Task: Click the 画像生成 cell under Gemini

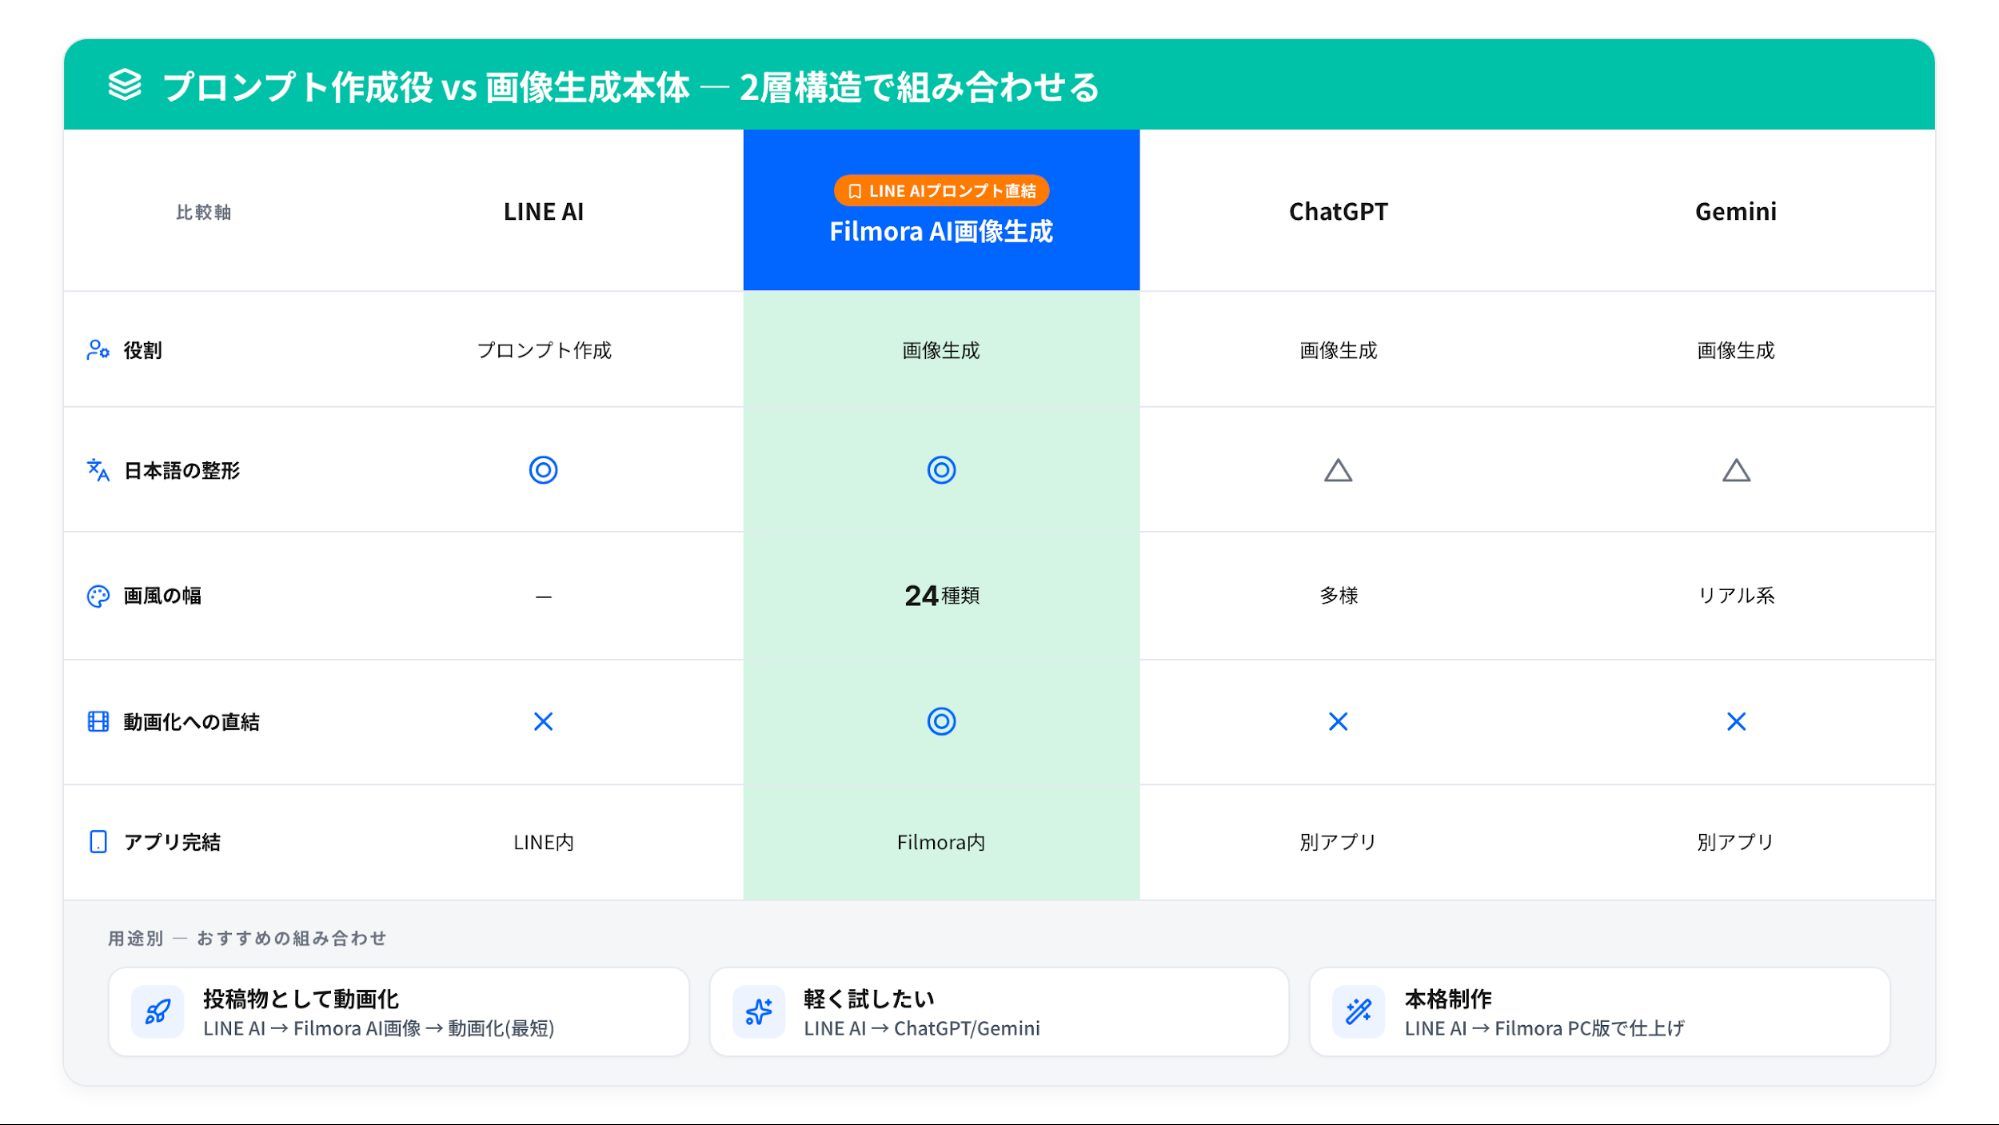Action: pyautogui.click(x=1736, y=350)
